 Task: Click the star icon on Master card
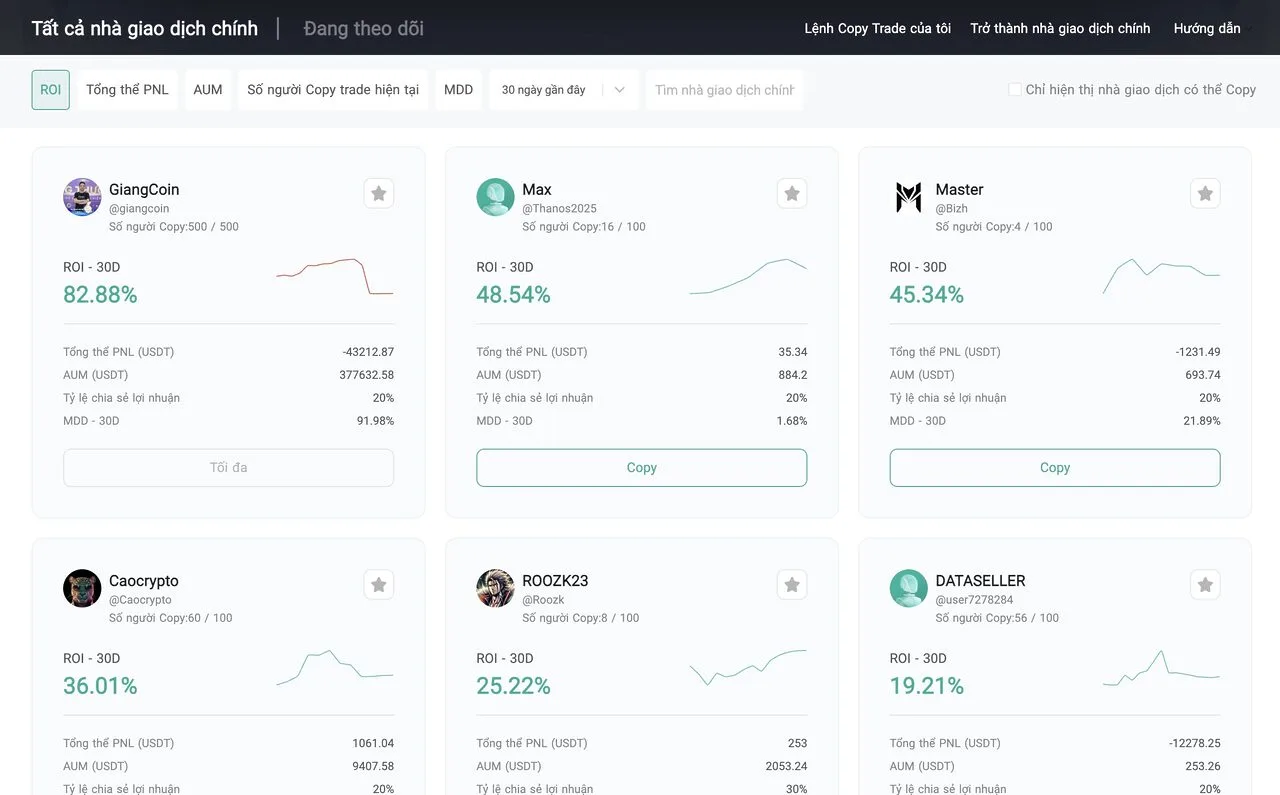coord(1205,194)
